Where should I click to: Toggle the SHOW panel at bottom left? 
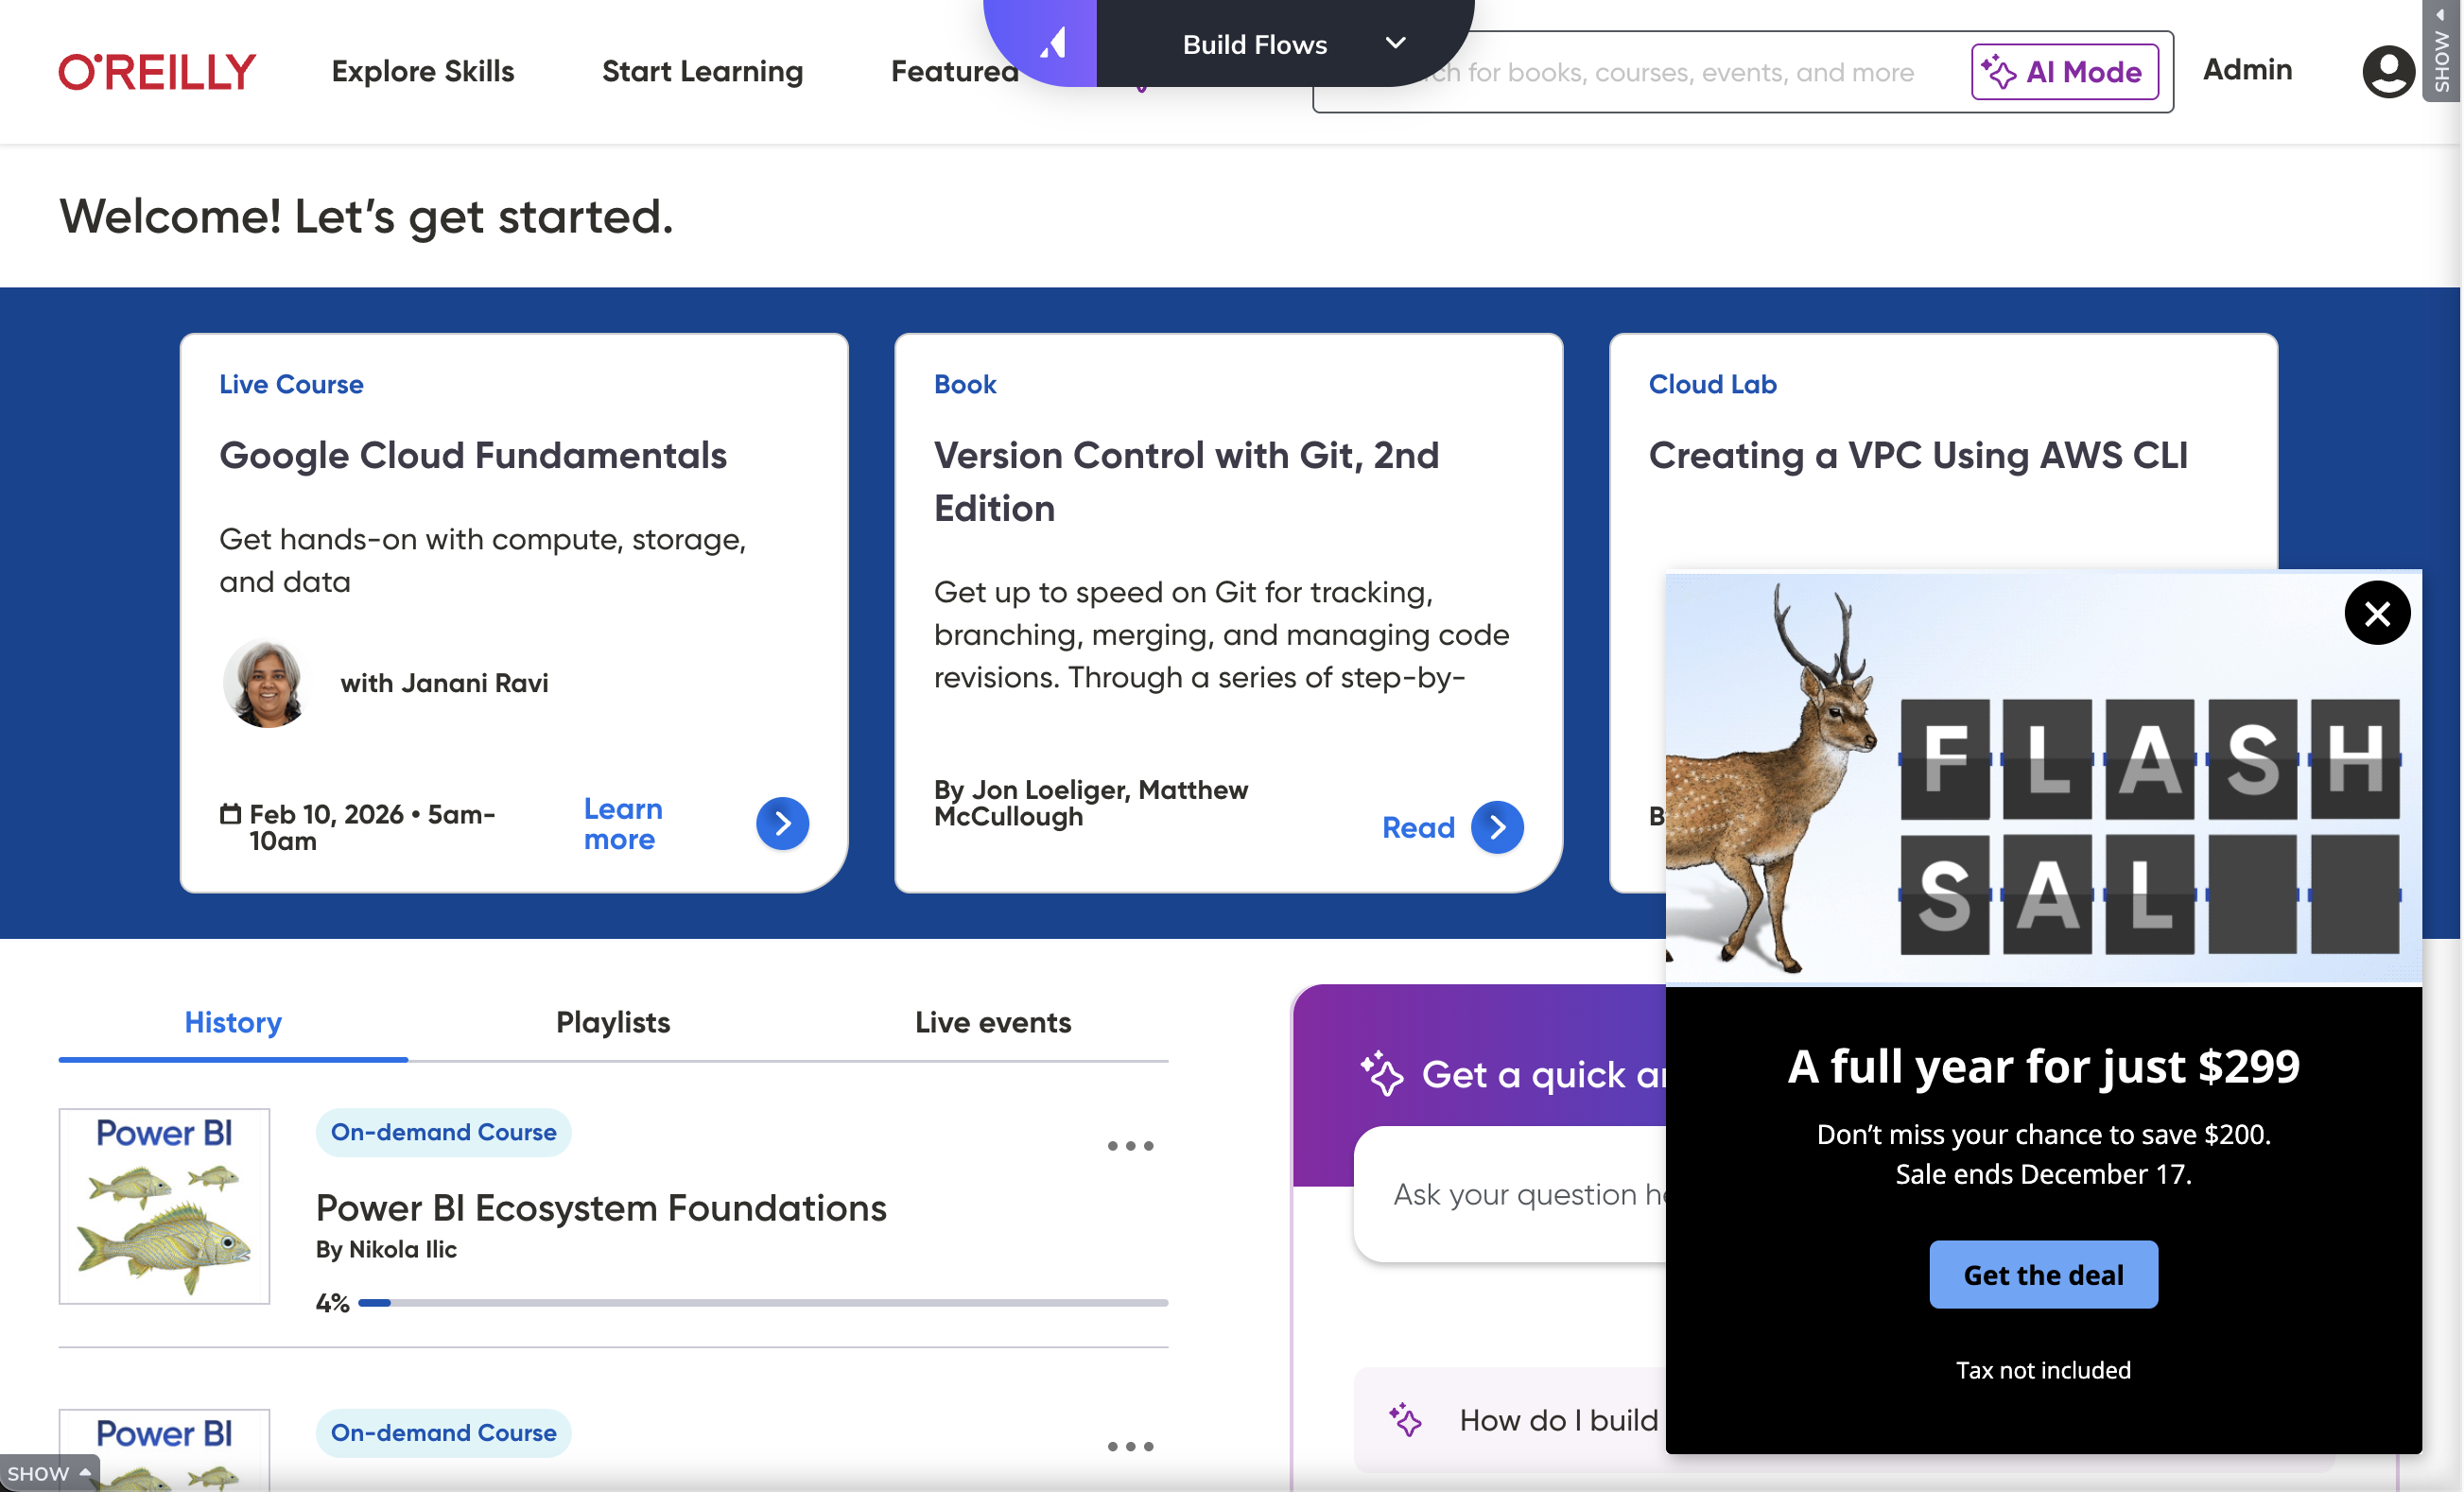(x=48, y=1474)
